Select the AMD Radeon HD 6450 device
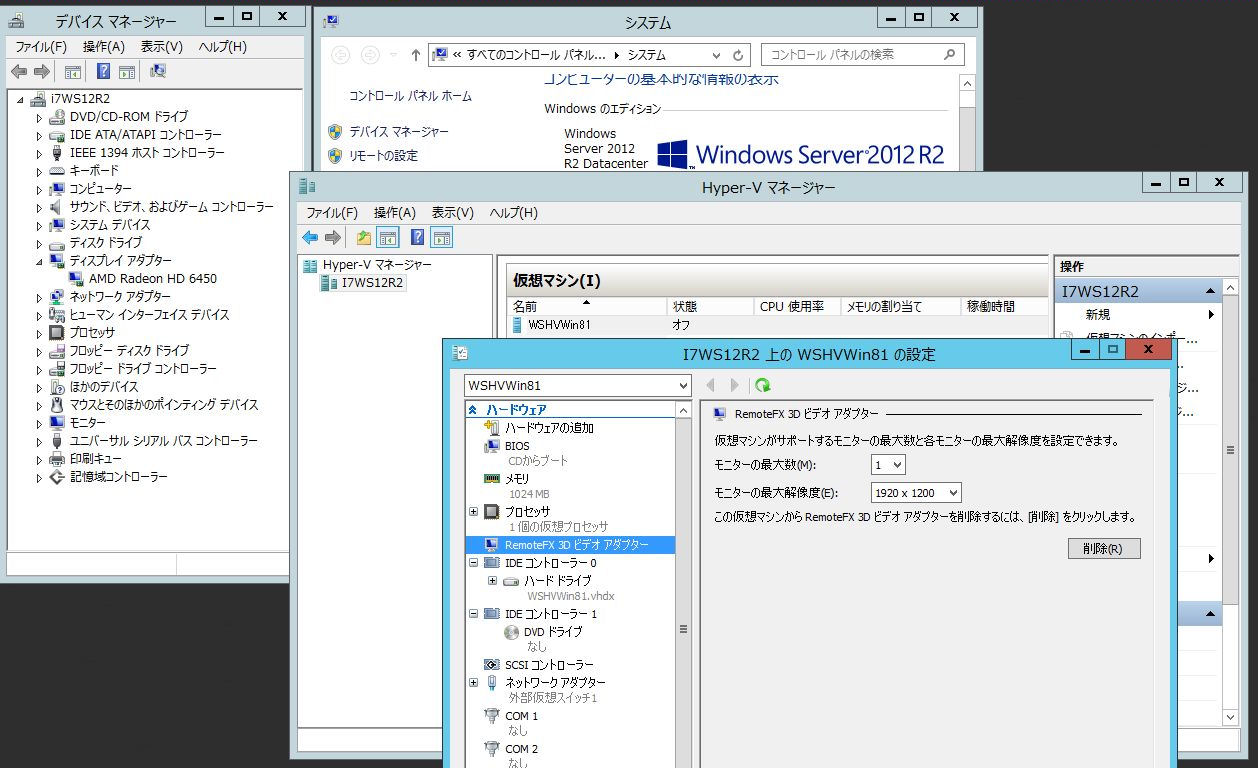 [x=152, y=279]
